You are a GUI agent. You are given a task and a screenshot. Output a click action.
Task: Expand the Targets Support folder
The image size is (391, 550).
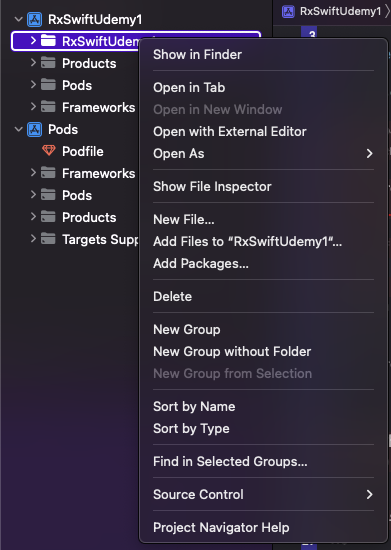point(33,239)
